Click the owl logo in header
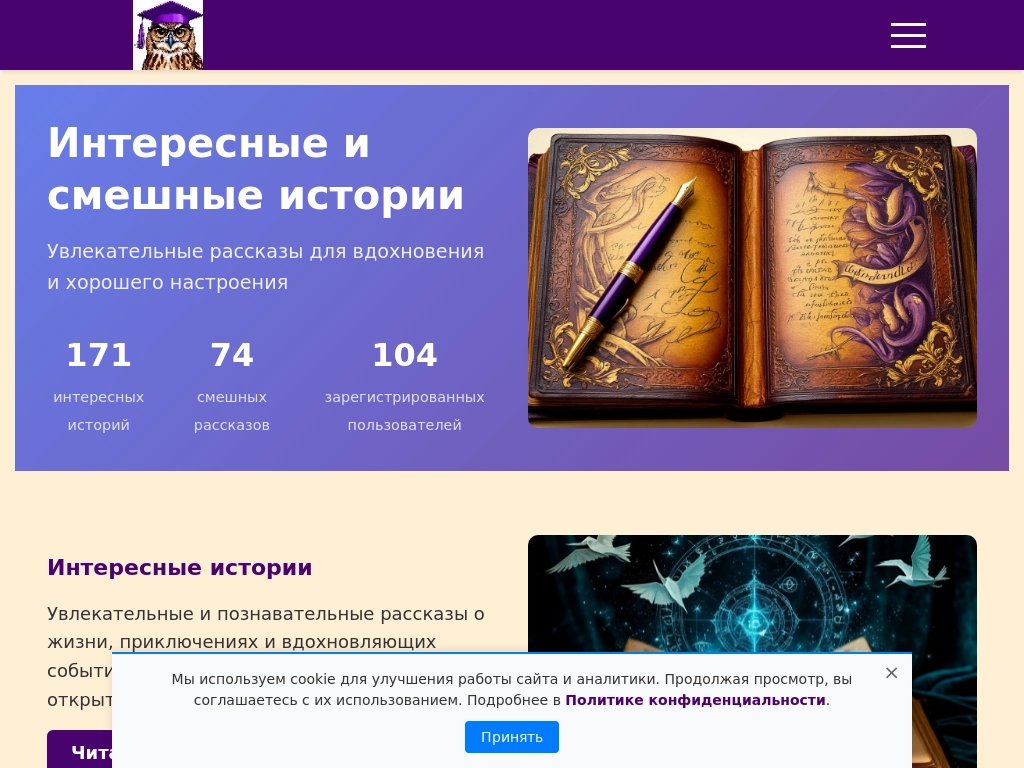Viewport: 1024px width, 768px height. pos(168,35)
